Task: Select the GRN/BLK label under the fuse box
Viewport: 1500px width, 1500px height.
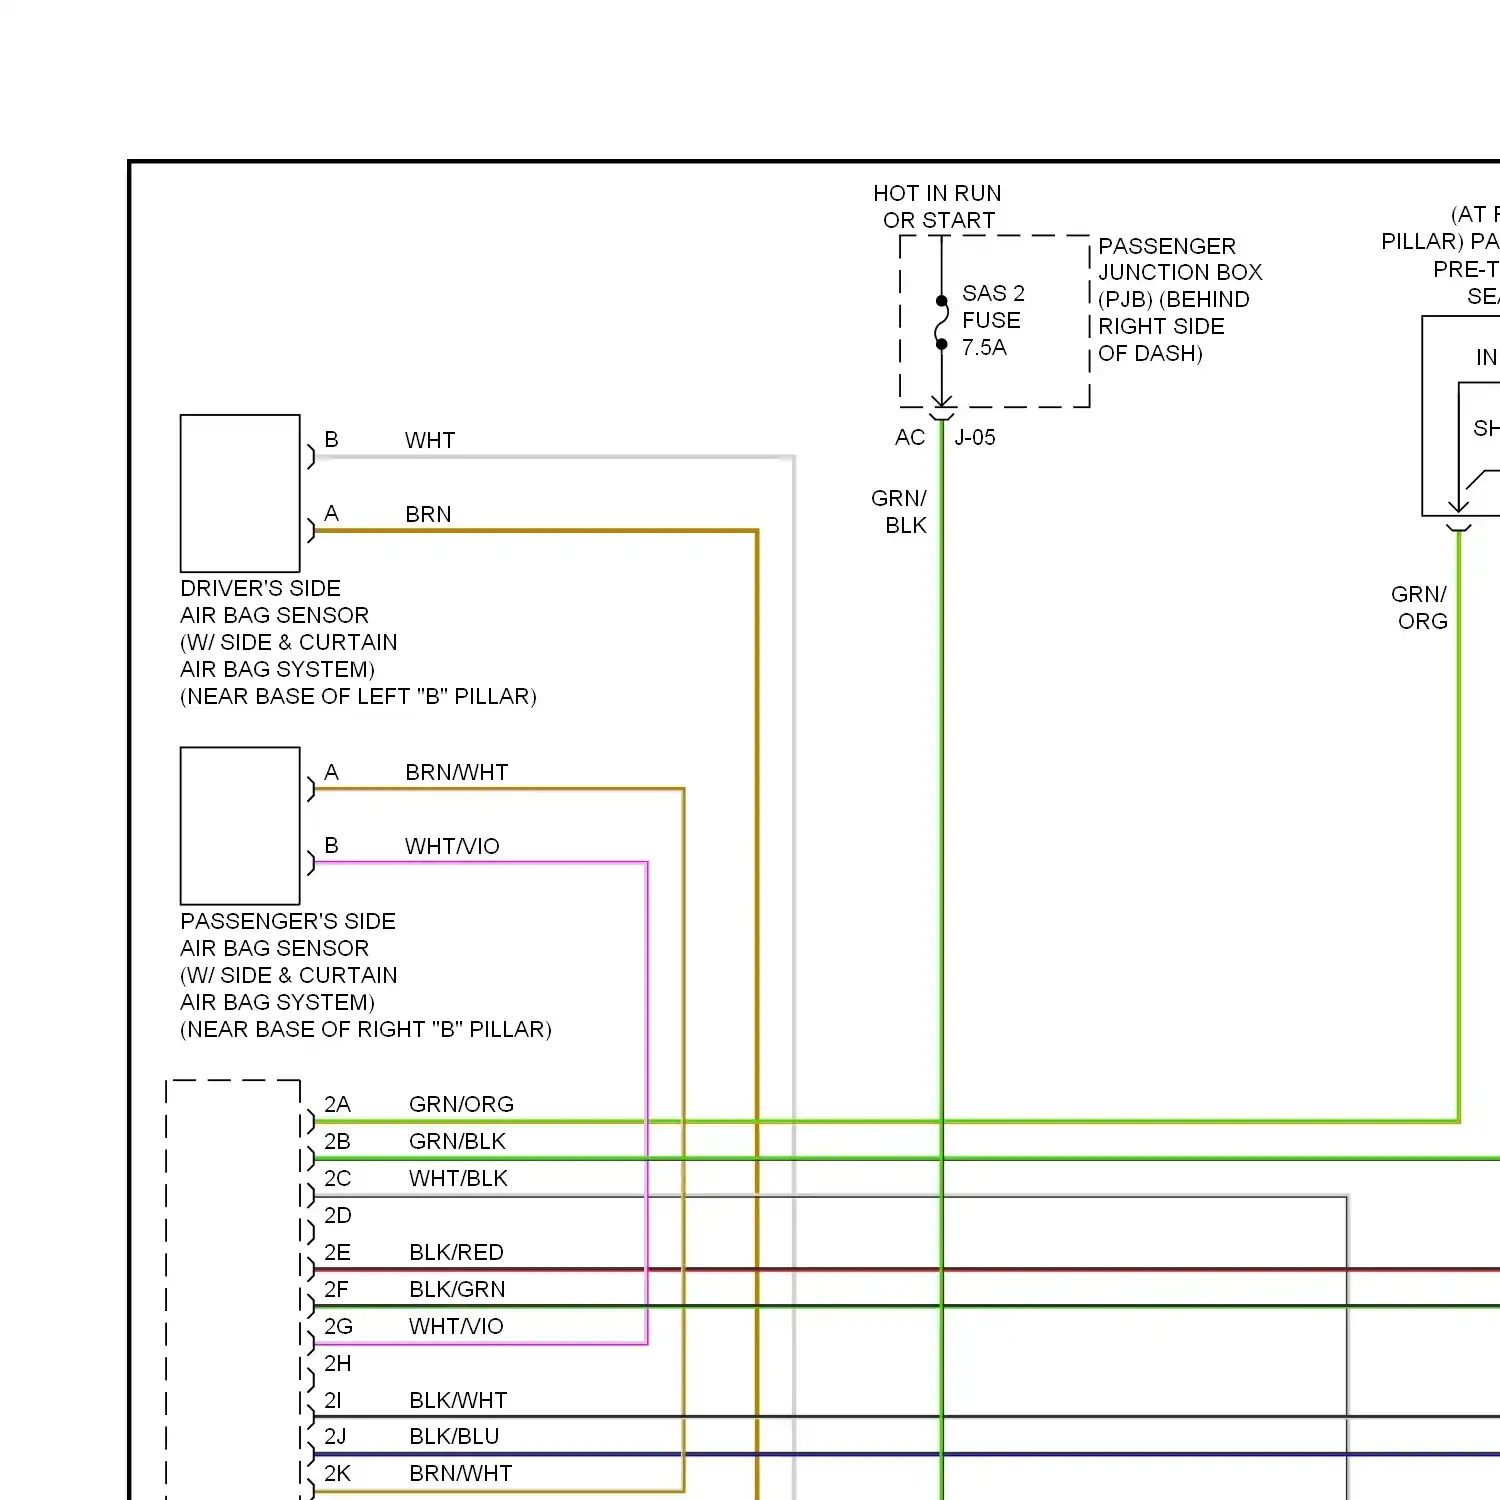Action: tap(899, 511)
